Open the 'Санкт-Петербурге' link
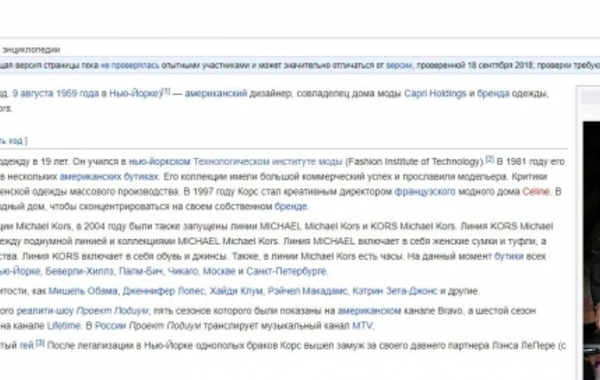Viewport: 600px width, 380px height. coord(287,271)
